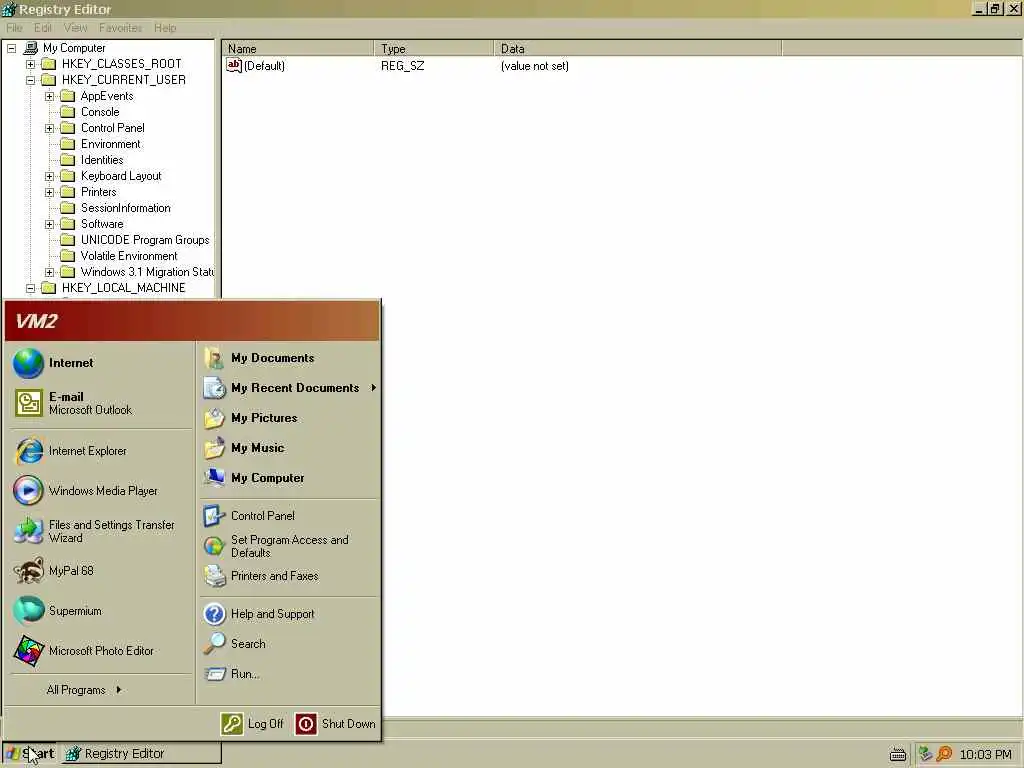This screenshot has height=768, width=1024.
Task: Click the 10:03 PM clock
Action: [x=985, y=754]
